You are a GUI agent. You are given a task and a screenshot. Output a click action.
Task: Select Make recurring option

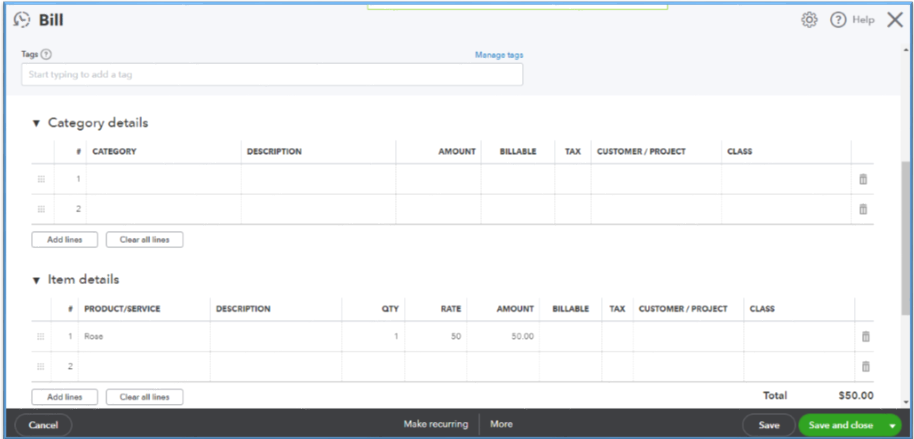tap(436, 424)
